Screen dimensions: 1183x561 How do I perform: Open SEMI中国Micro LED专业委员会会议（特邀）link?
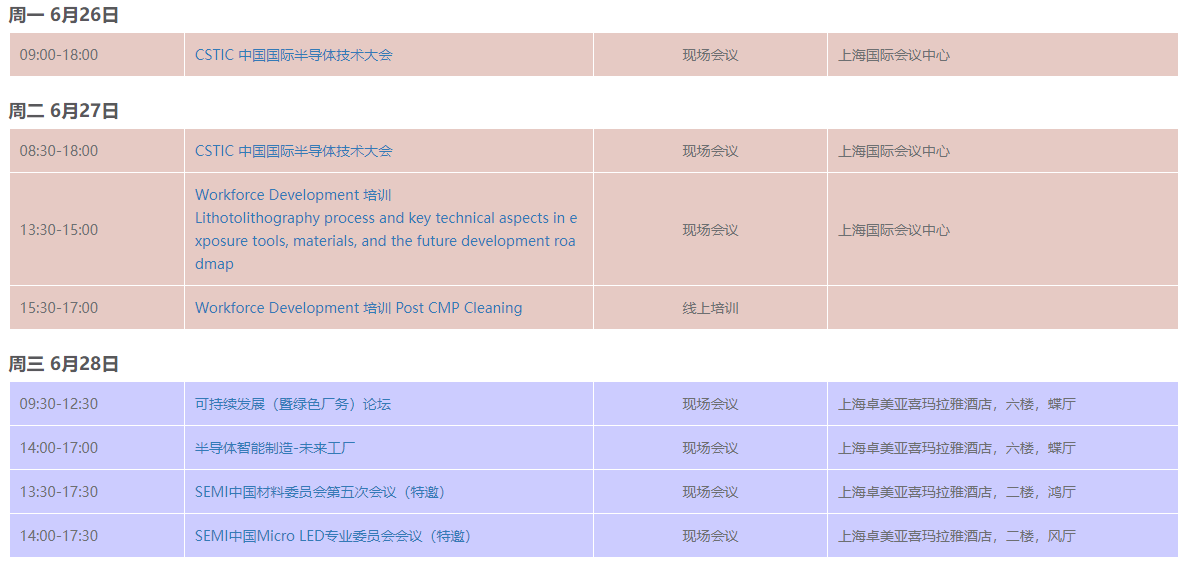[333, 536]
